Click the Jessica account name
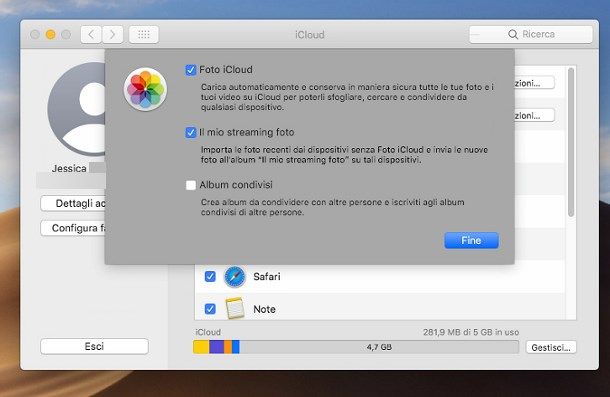610x397 pixels. click(x=69, y=169)
